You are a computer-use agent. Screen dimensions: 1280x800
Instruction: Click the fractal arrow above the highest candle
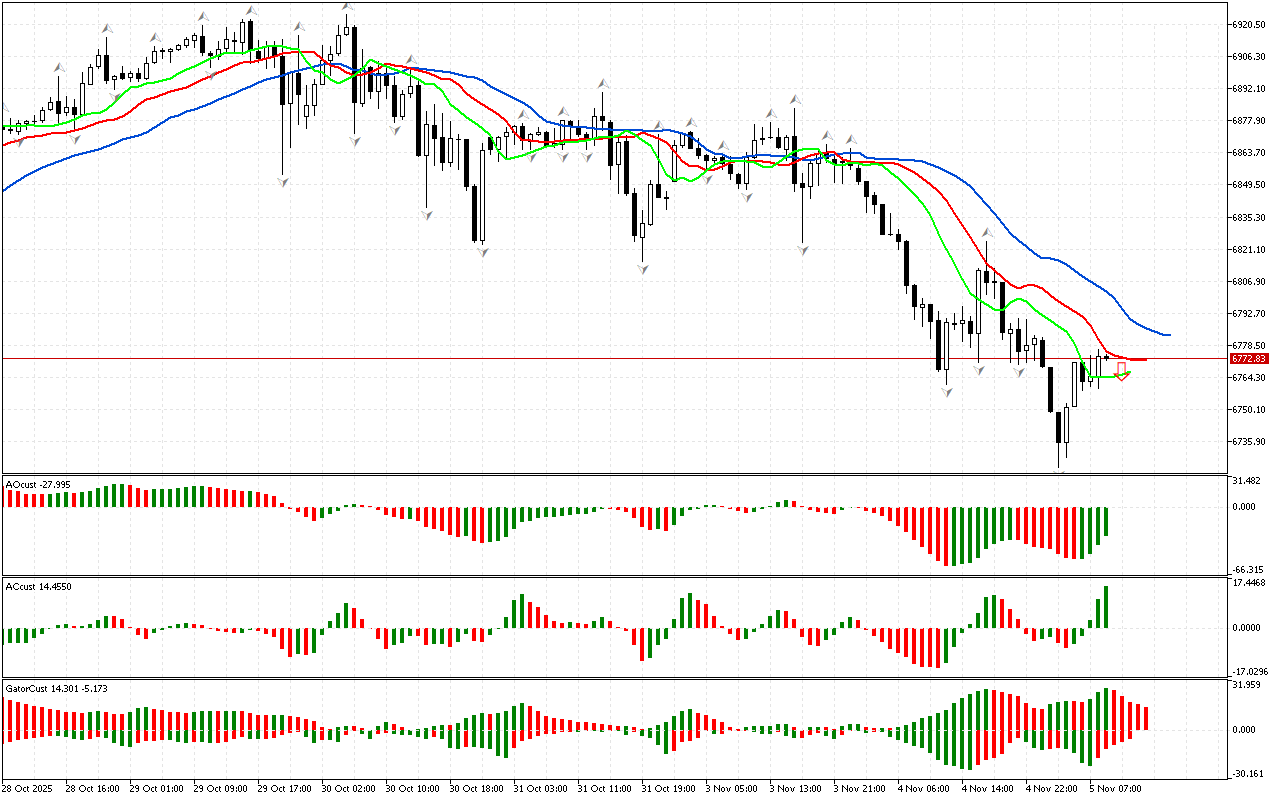[347, 8]
